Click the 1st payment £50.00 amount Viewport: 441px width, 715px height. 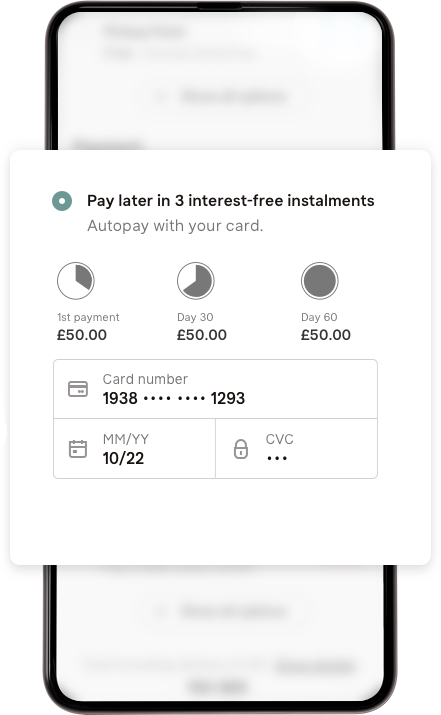pyautogui.click(x=82, y=335)
